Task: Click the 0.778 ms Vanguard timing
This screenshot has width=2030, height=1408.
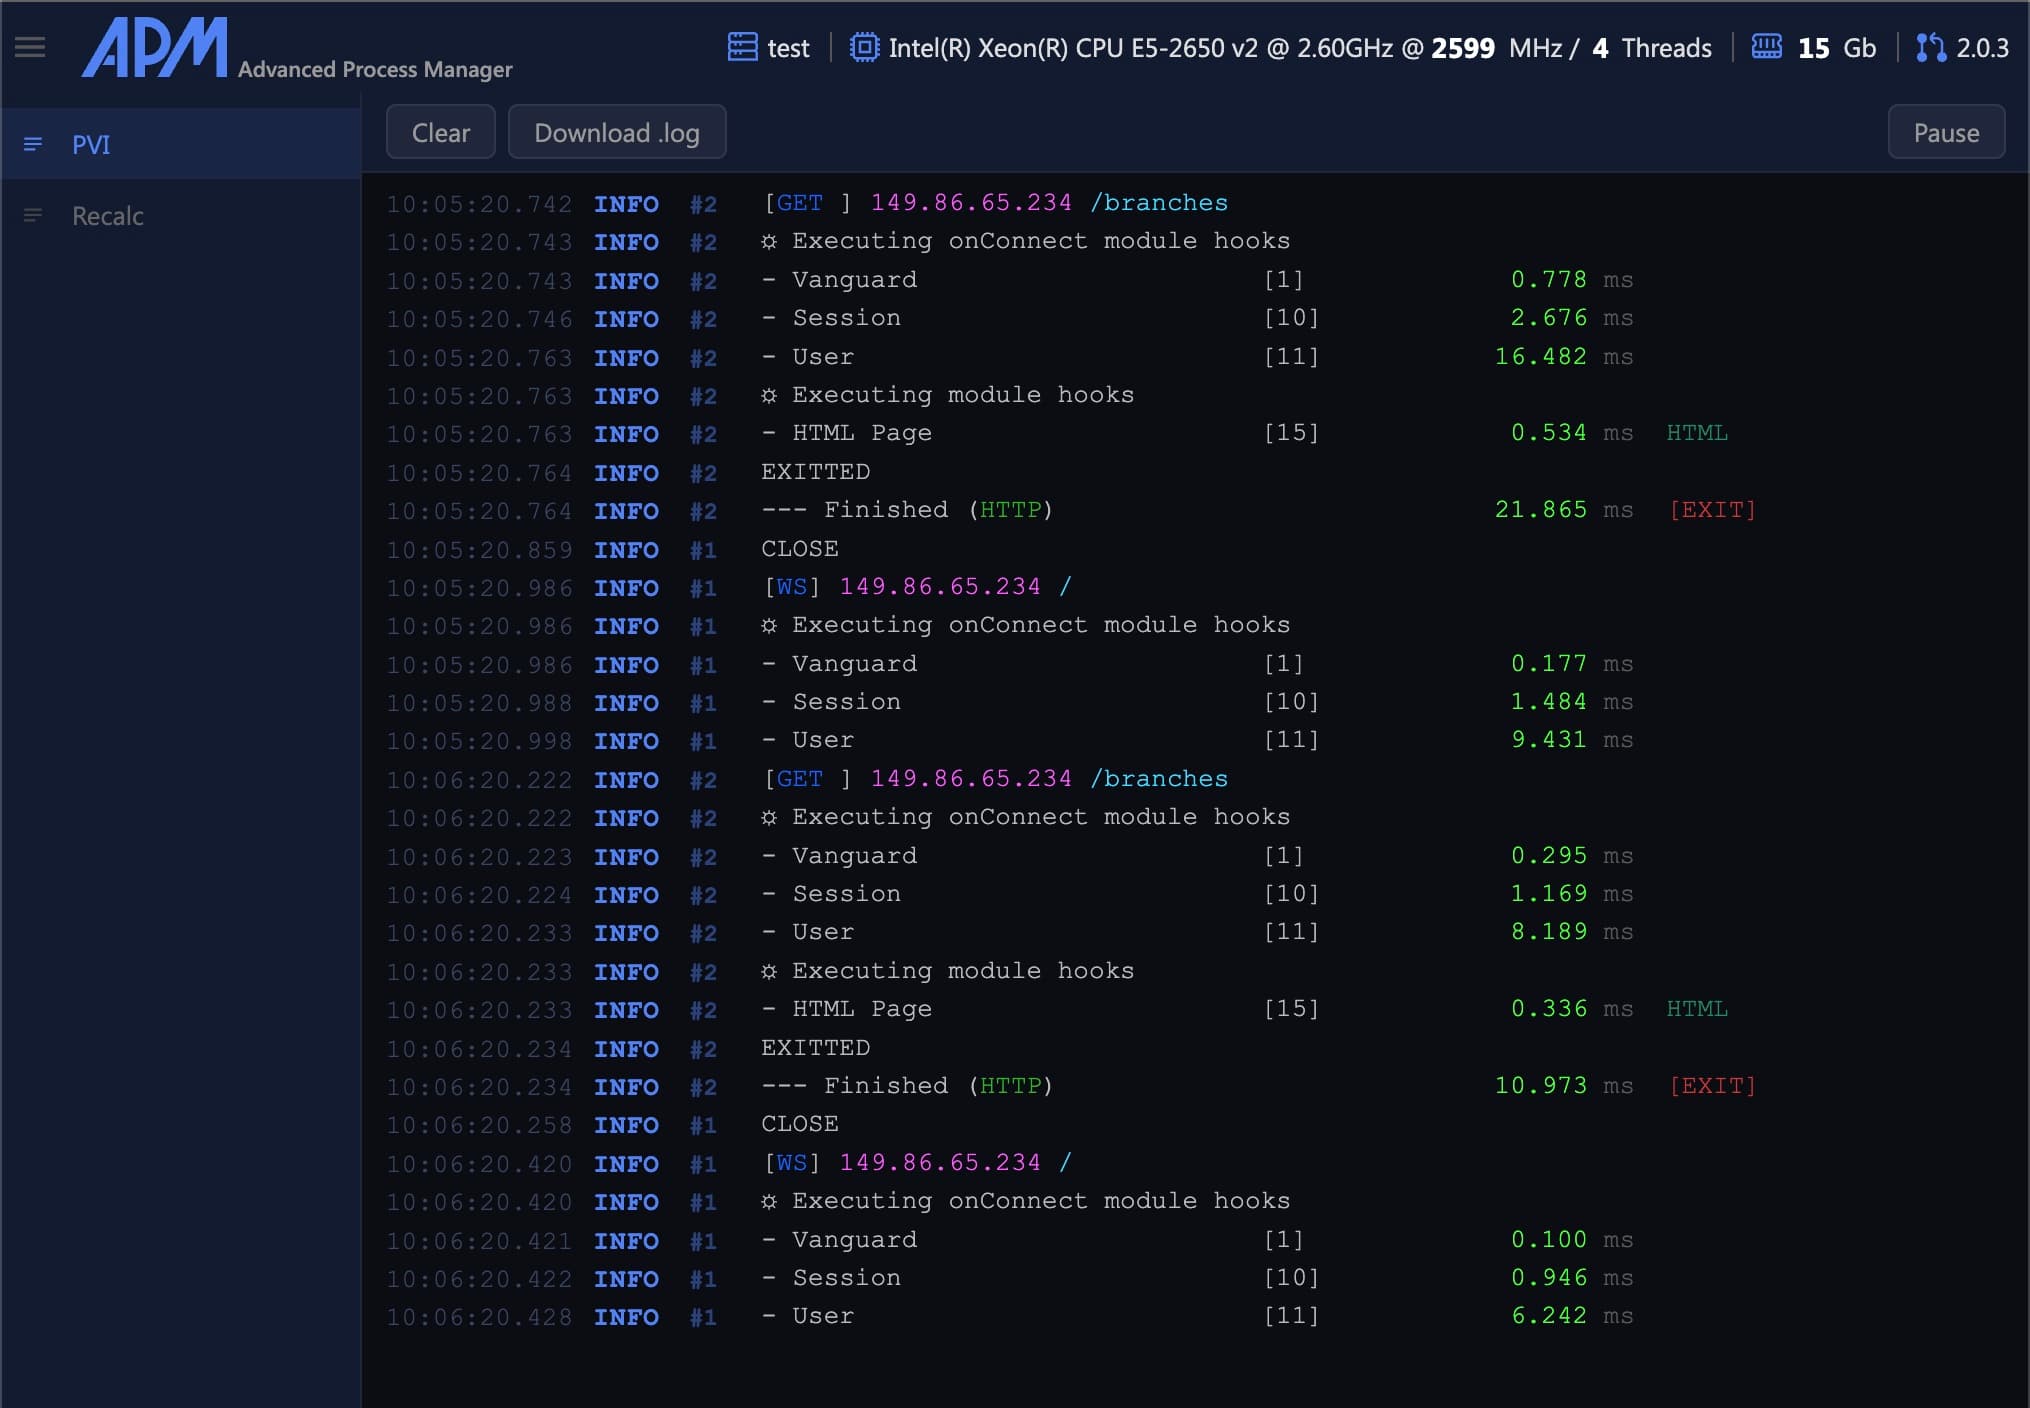Action: click(x=1571, y=280)
